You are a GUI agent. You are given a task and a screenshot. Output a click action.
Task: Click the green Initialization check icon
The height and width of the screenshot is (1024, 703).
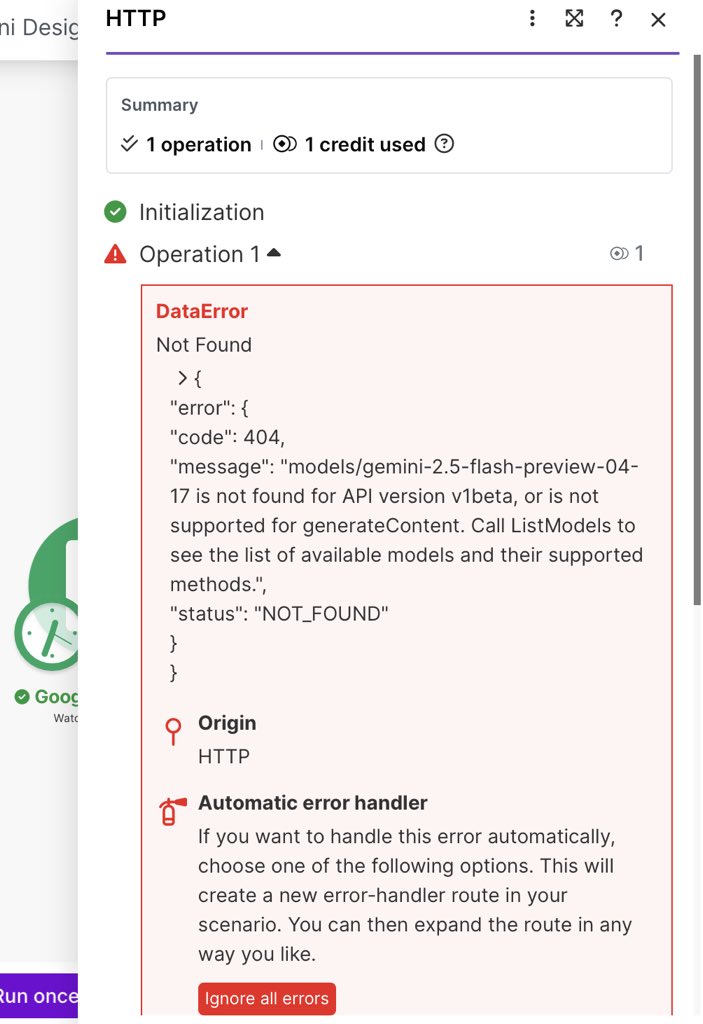coord(116,212)
